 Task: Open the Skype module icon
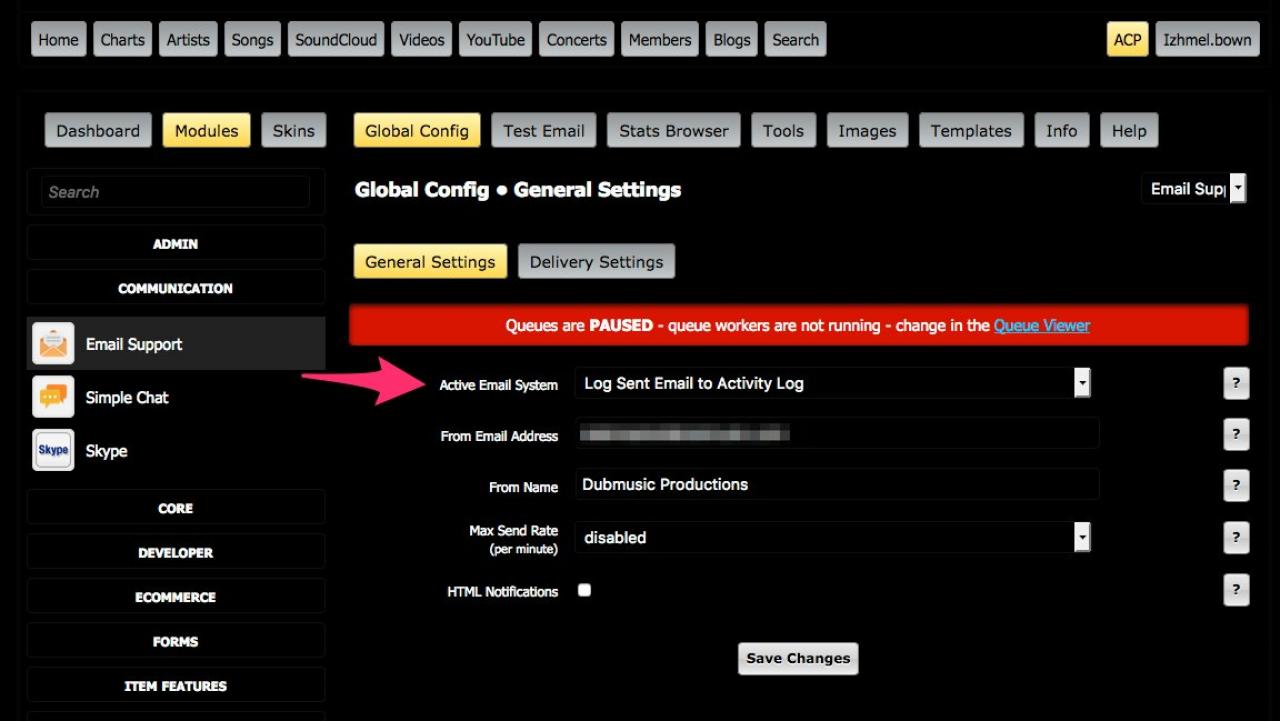[53, 450]
